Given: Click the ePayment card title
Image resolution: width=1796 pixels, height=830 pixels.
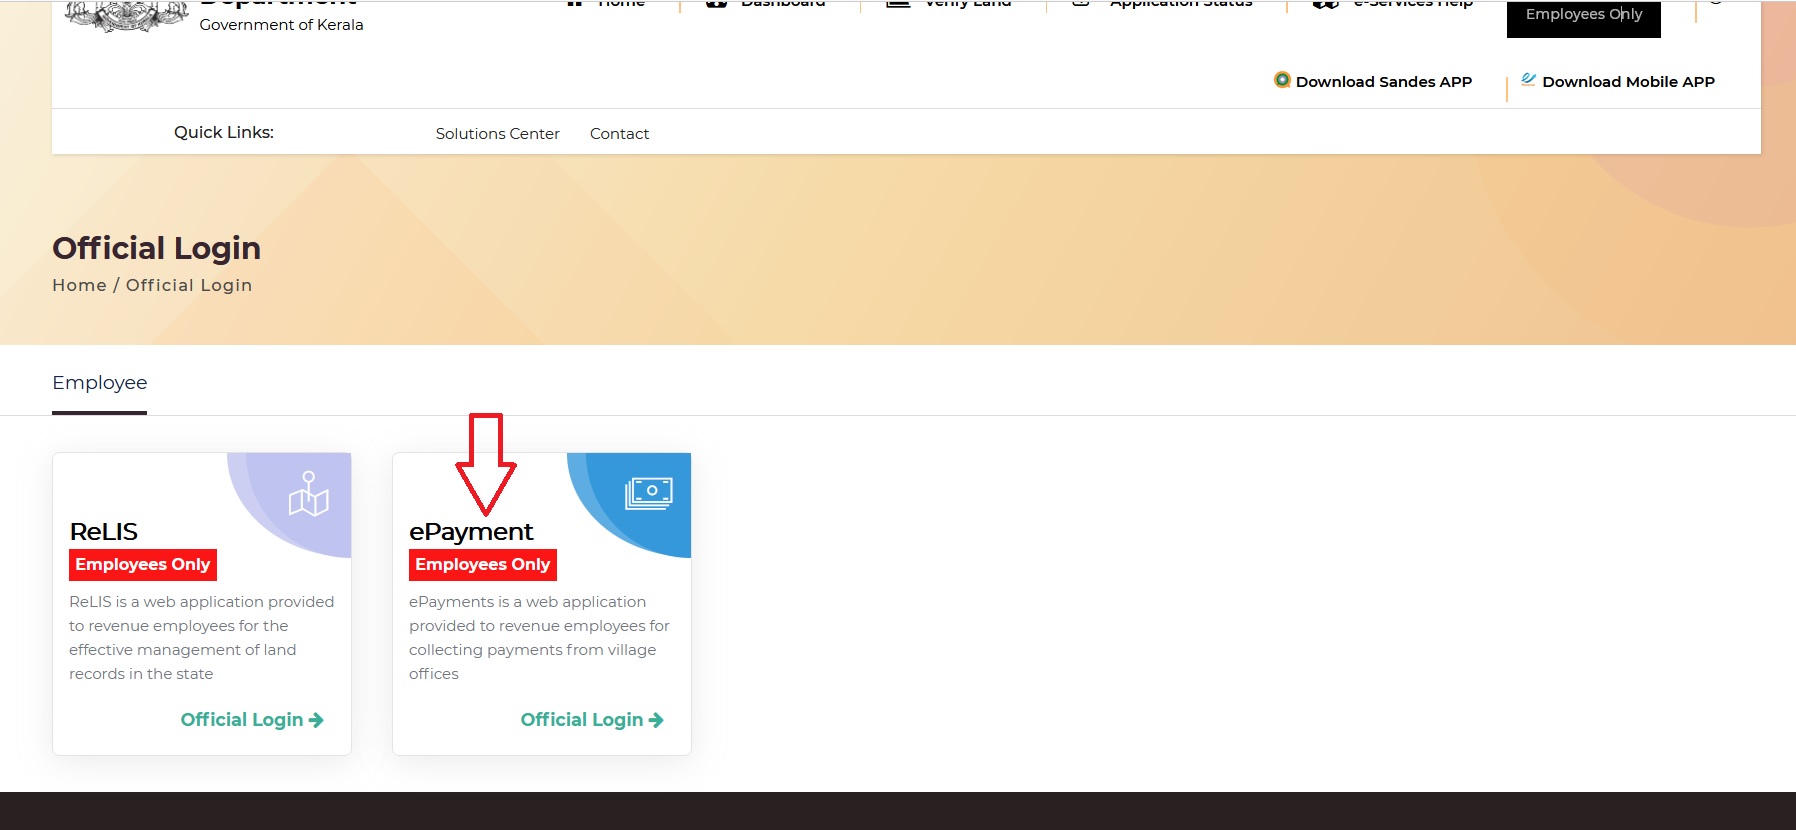Looking at the screenshot, I should tap(471, 531).
